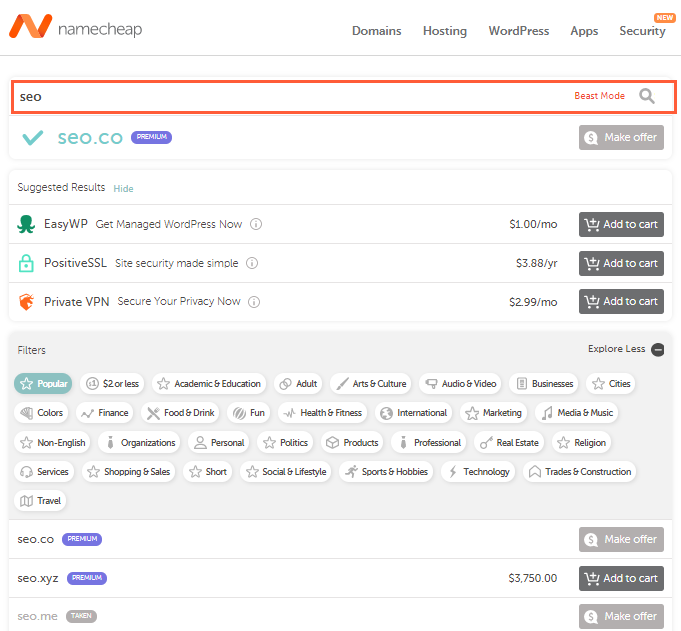The height and width of the screenshot is (631, 681).
Task: Select the Organizations filter
Action: point(139,443)
